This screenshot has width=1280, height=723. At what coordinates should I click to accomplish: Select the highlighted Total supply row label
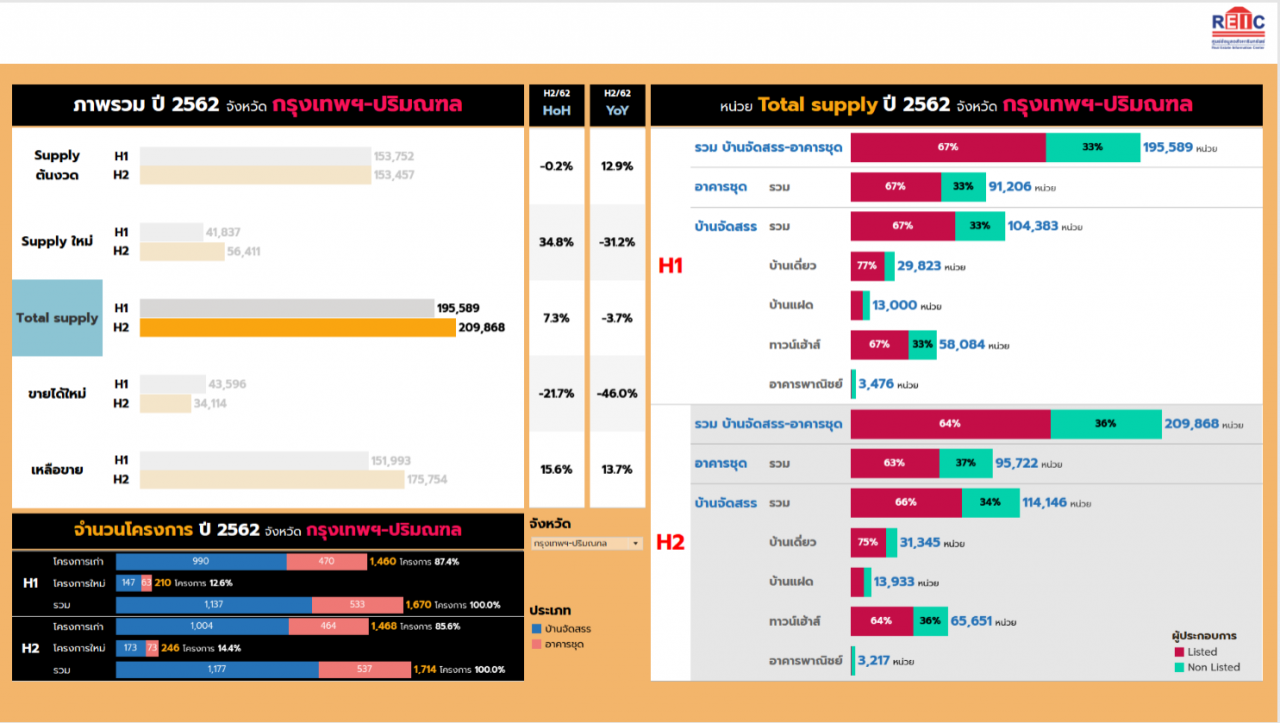click(57, 318)
